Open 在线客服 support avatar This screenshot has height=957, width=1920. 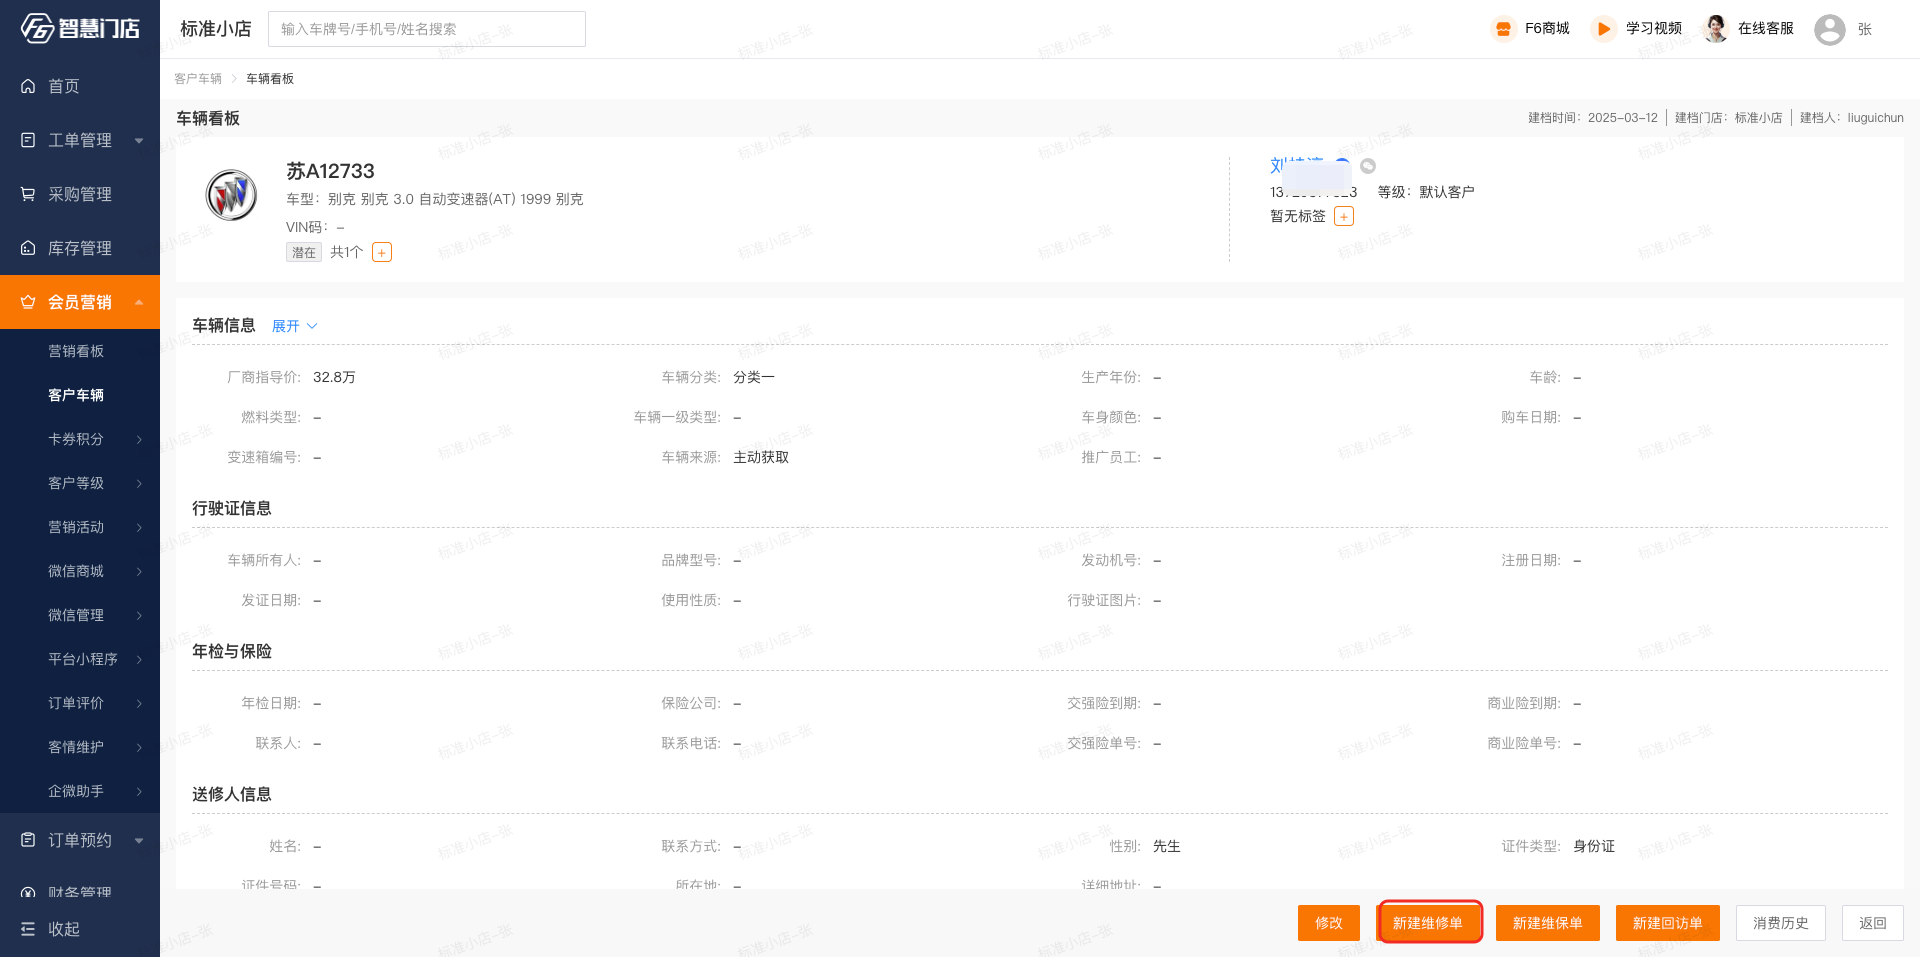(1715, 29)
